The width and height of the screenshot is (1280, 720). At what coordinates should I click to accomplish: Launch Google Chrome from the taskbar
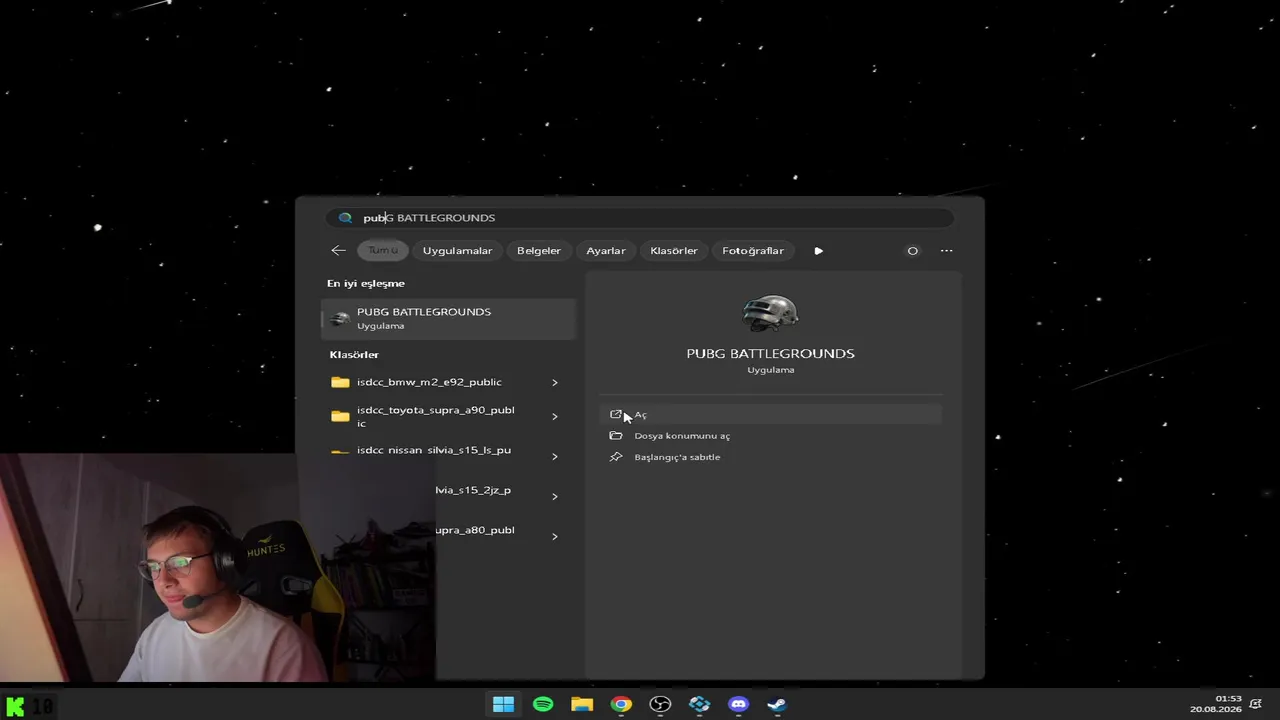tap(621, 704)
